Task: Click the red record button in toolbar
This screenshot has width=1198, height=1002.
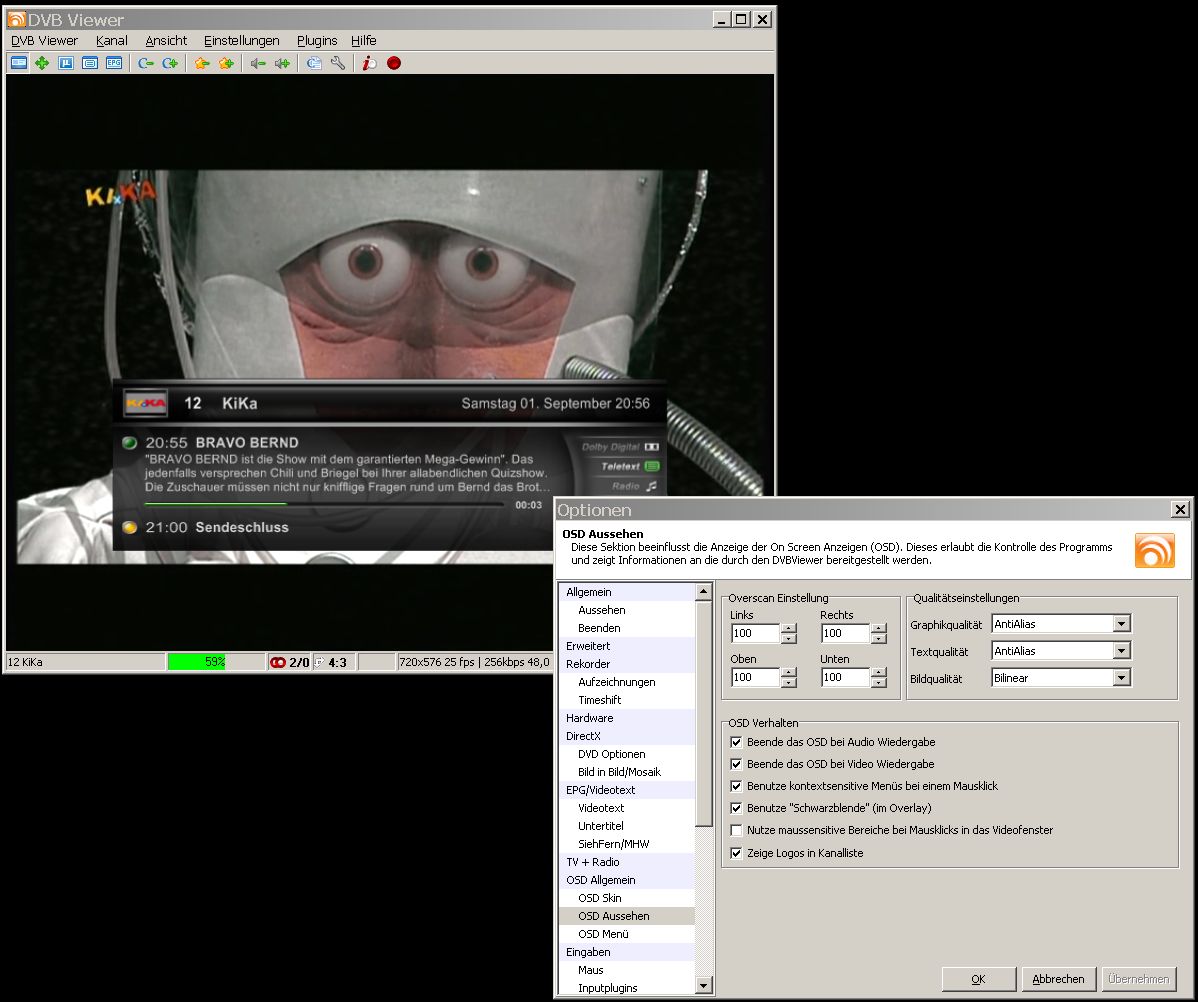Action: tap(394, 63)
